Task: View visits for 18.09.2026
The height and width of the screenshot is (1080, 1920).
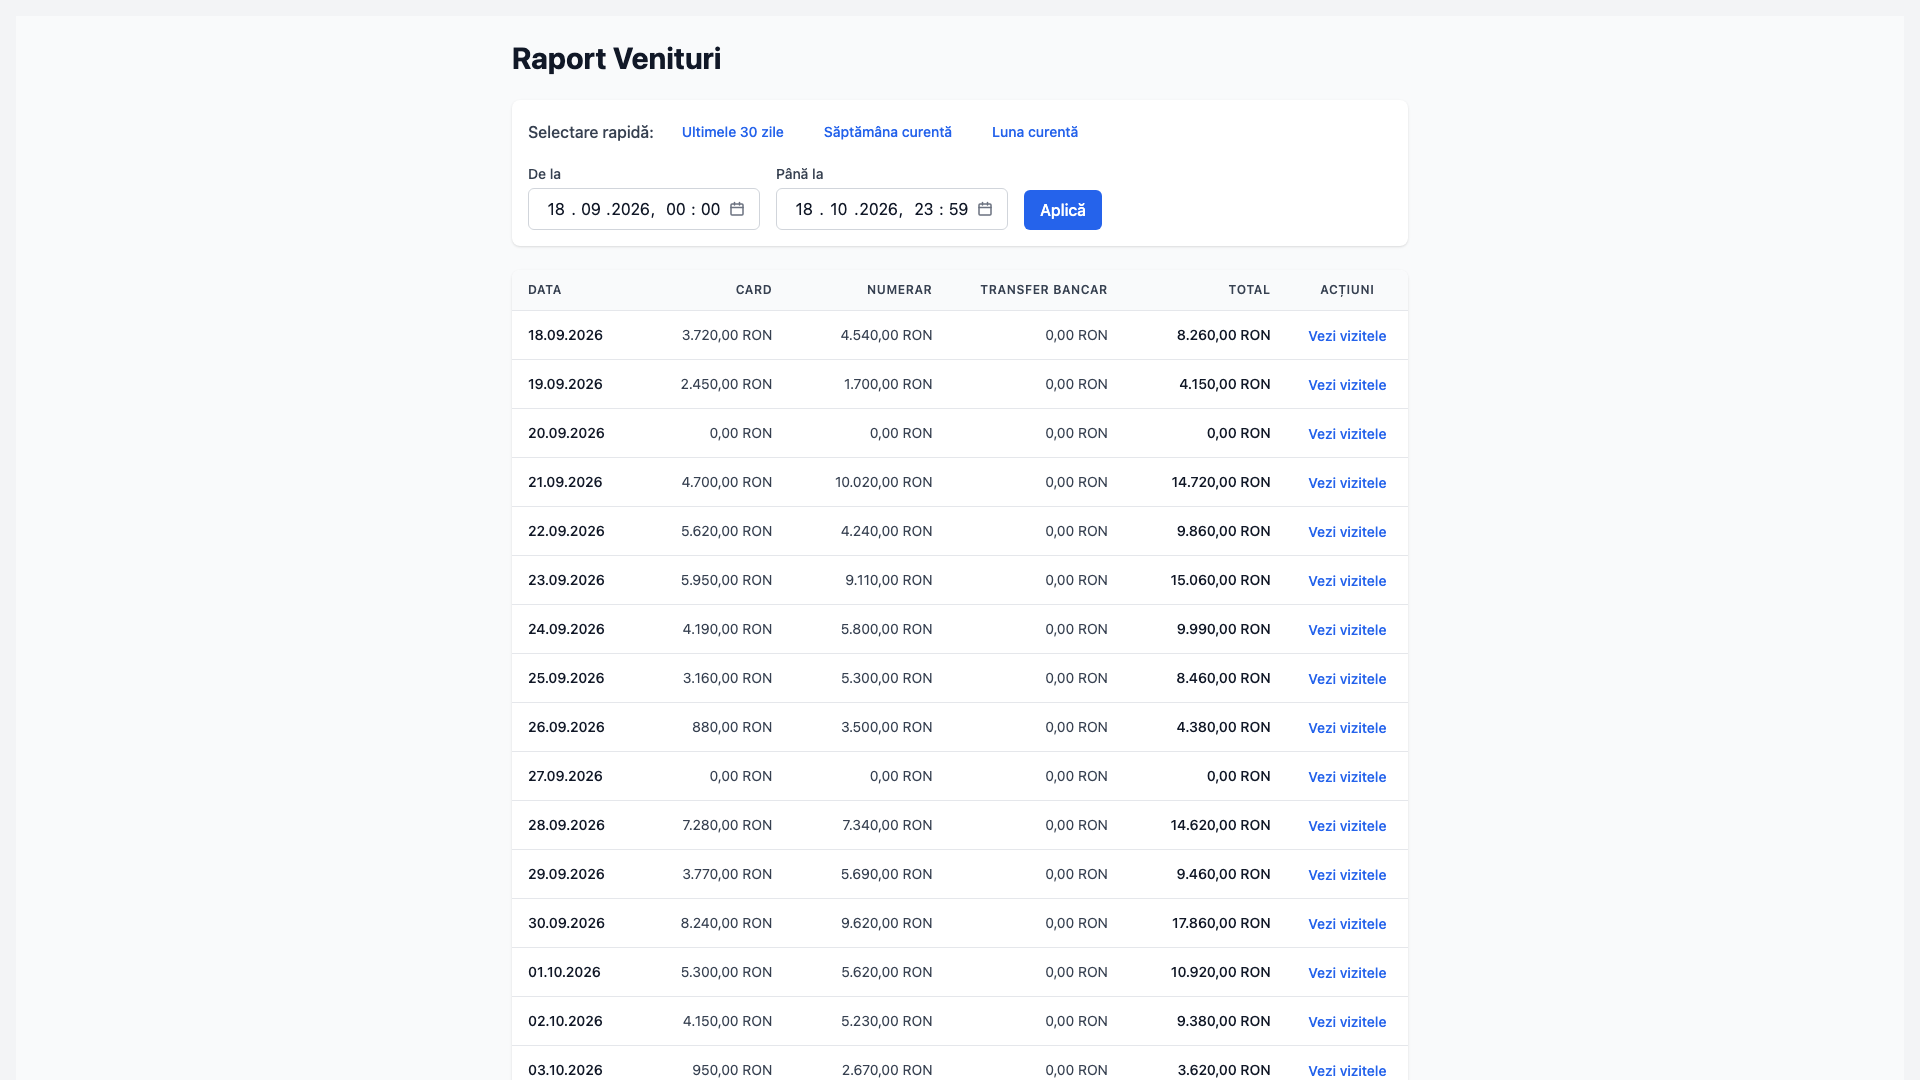Action: [1347, 336]
